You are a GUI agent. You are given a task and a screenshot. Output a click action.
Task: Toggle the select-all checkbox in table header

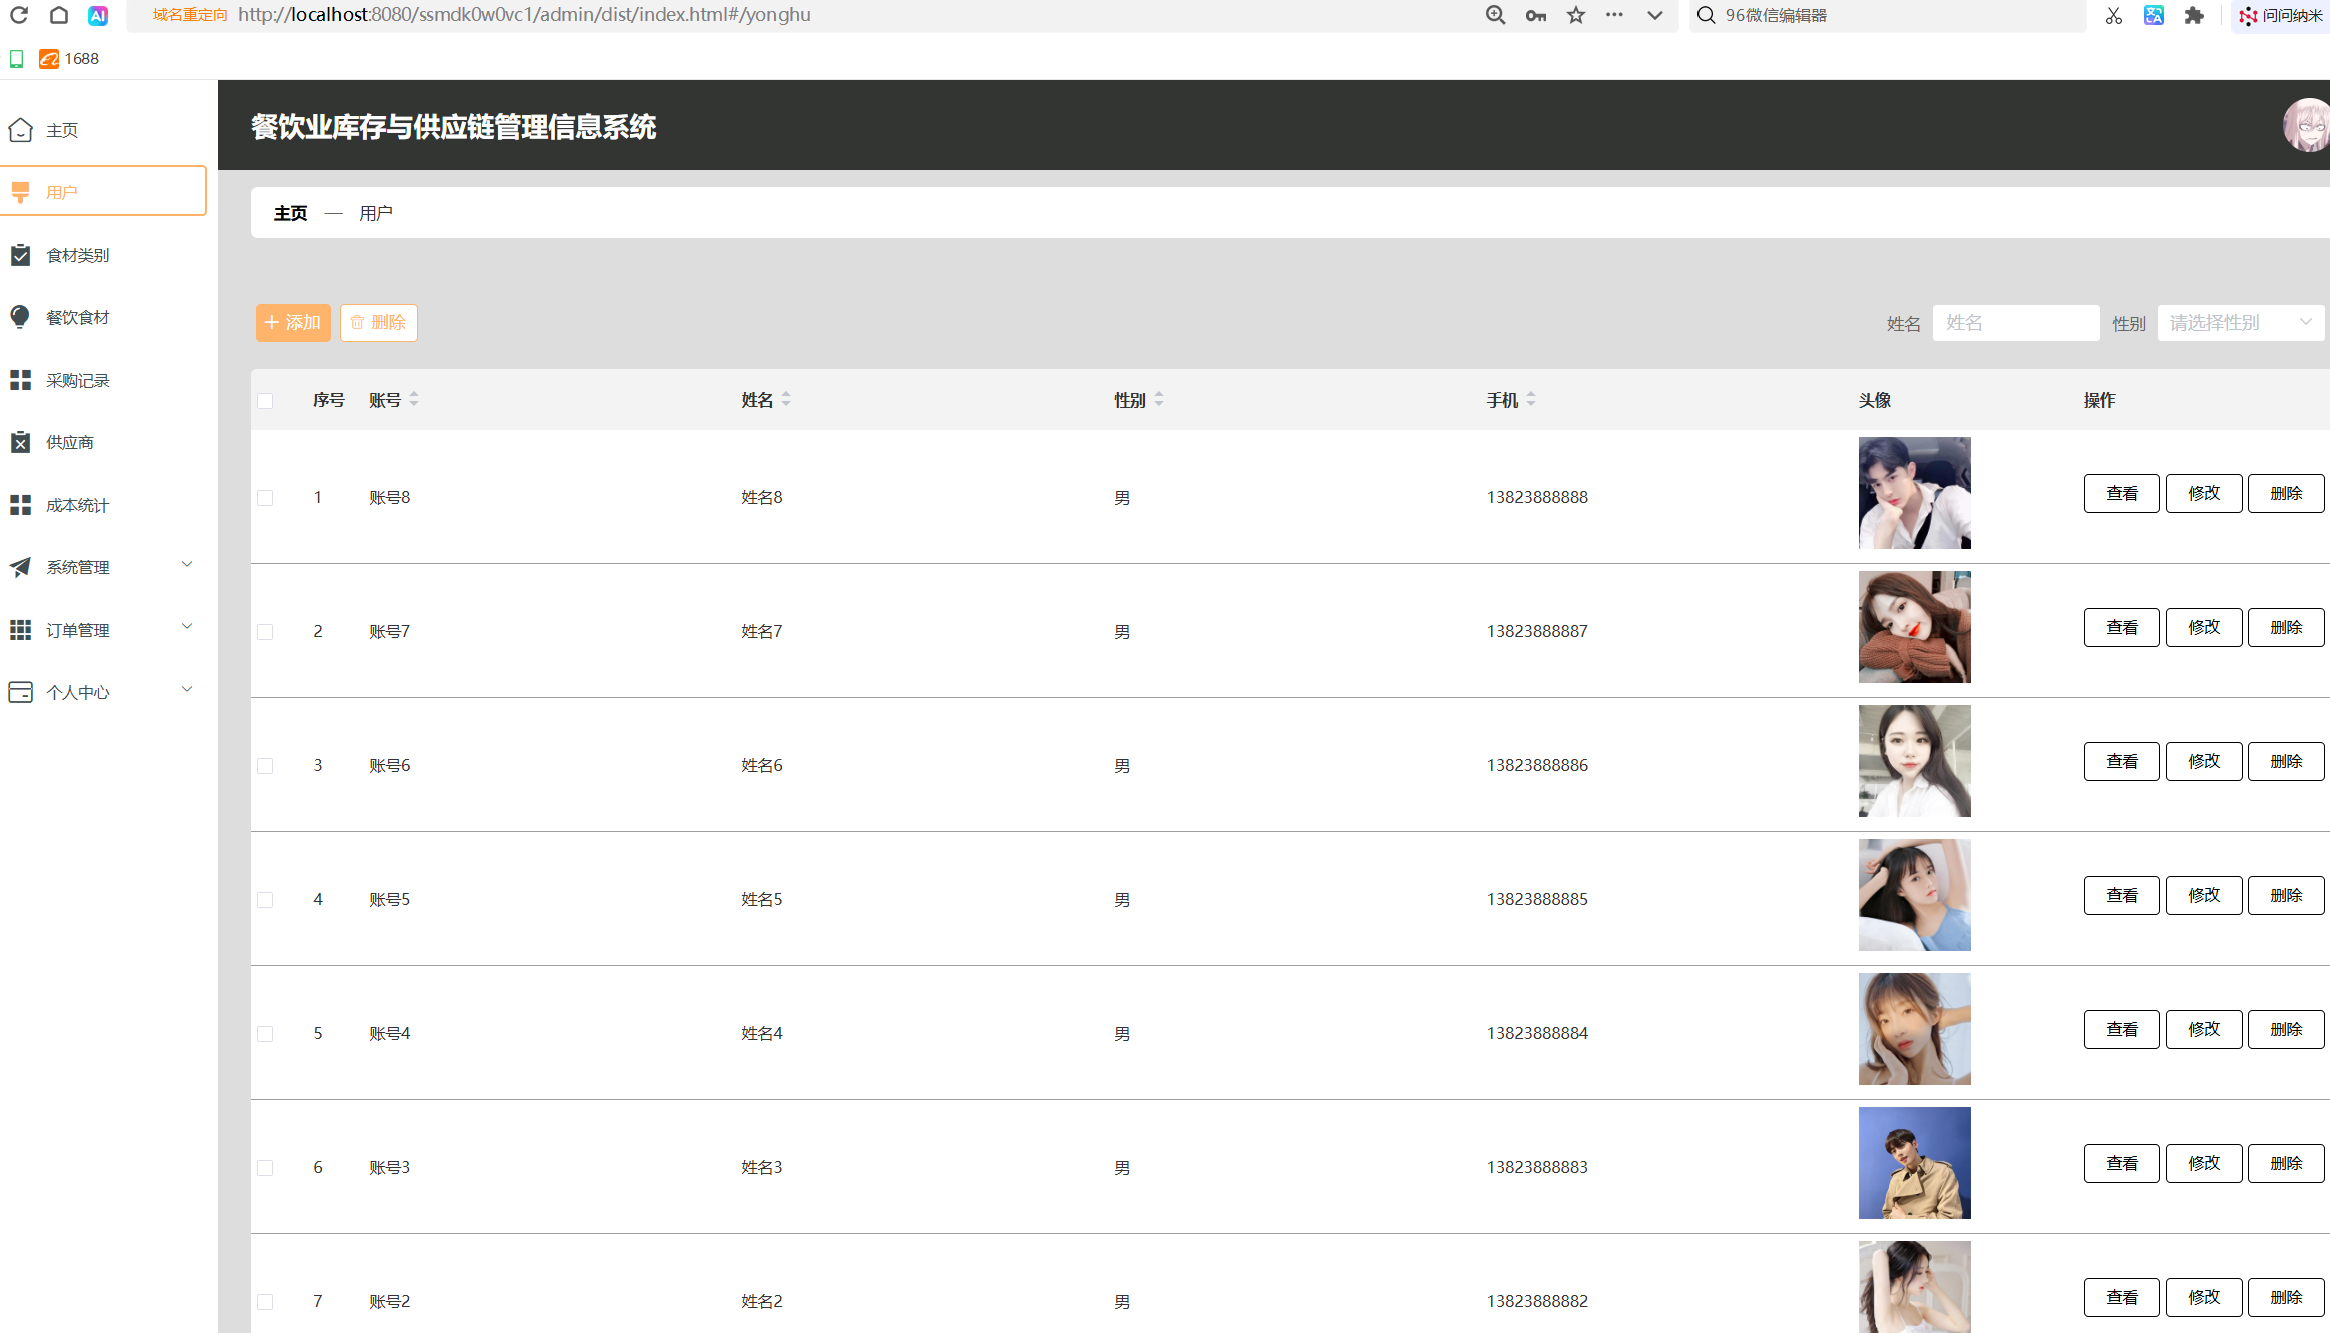pyautogui.click(x=265, y=401)
